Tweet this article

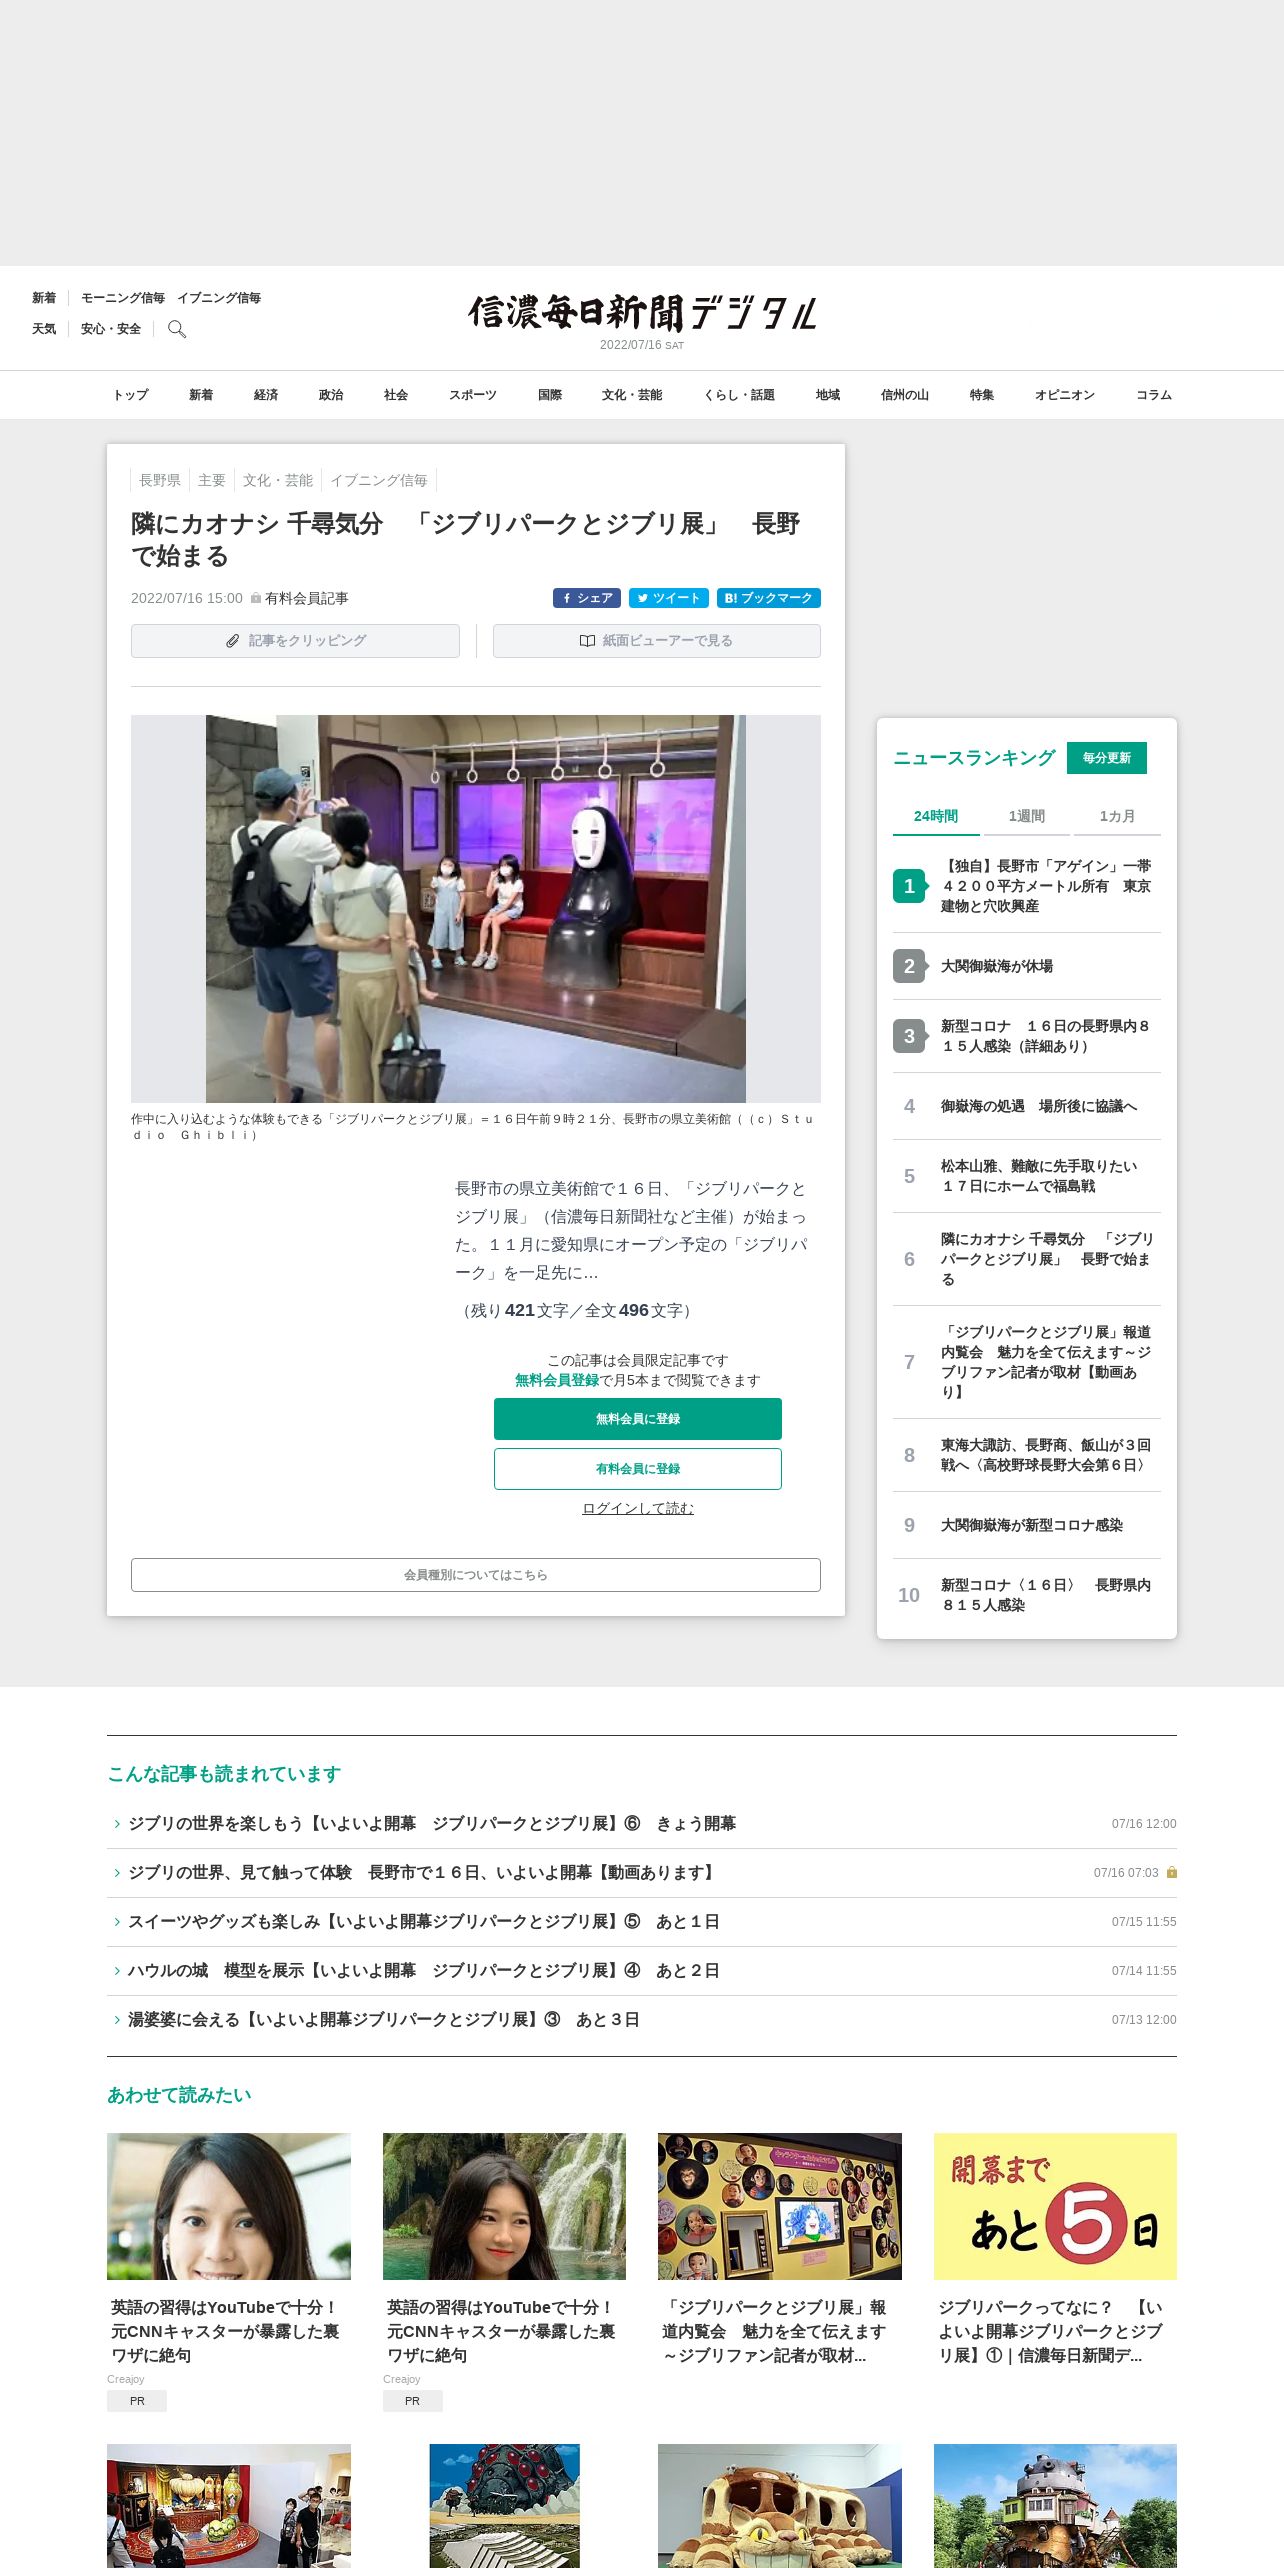669,598
